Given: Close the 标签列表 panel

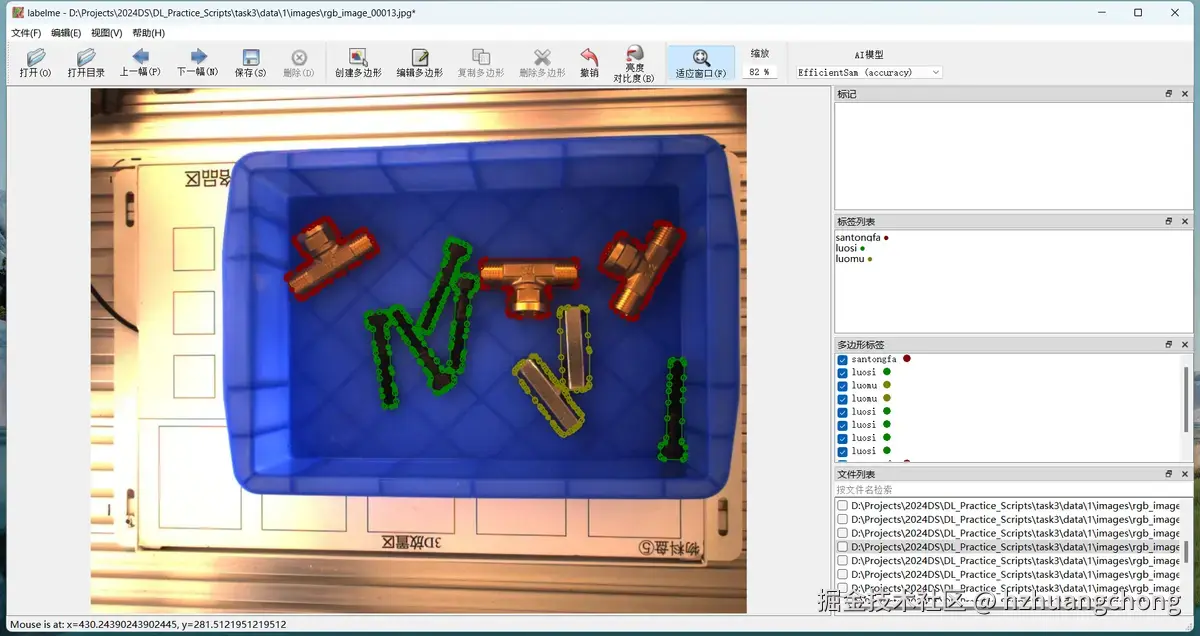Looking at the screenshot, I should [x=1185, y=221].
